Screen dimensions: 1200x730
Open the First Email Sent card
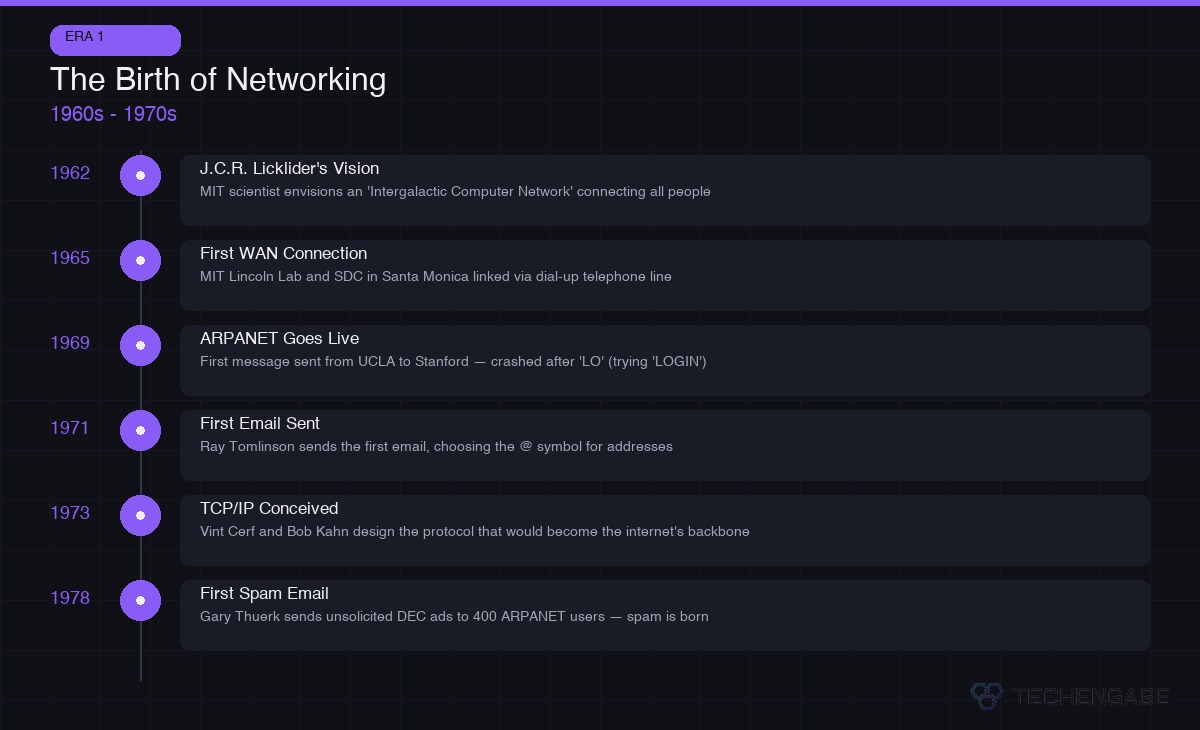[x=665, y=445]
